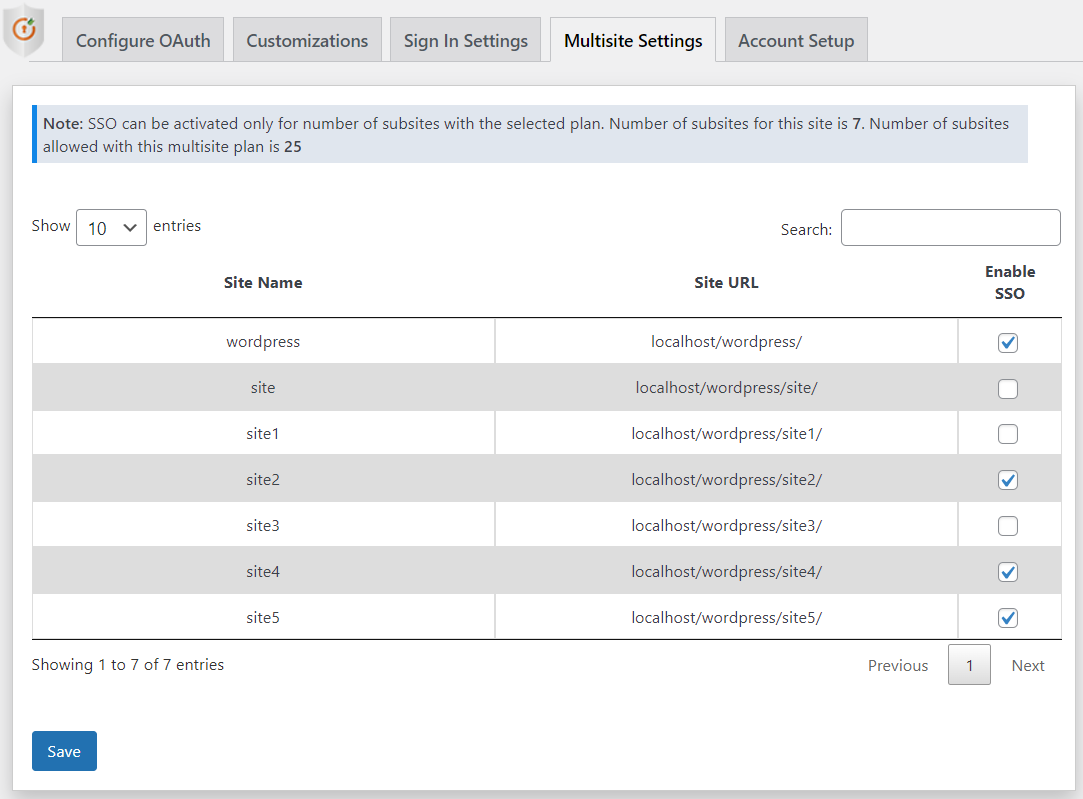Image resolution: width=1083 pixels, height=799 pixels.
Task: Enable SSO checkbox for site1
Action: pos(1008,434)
